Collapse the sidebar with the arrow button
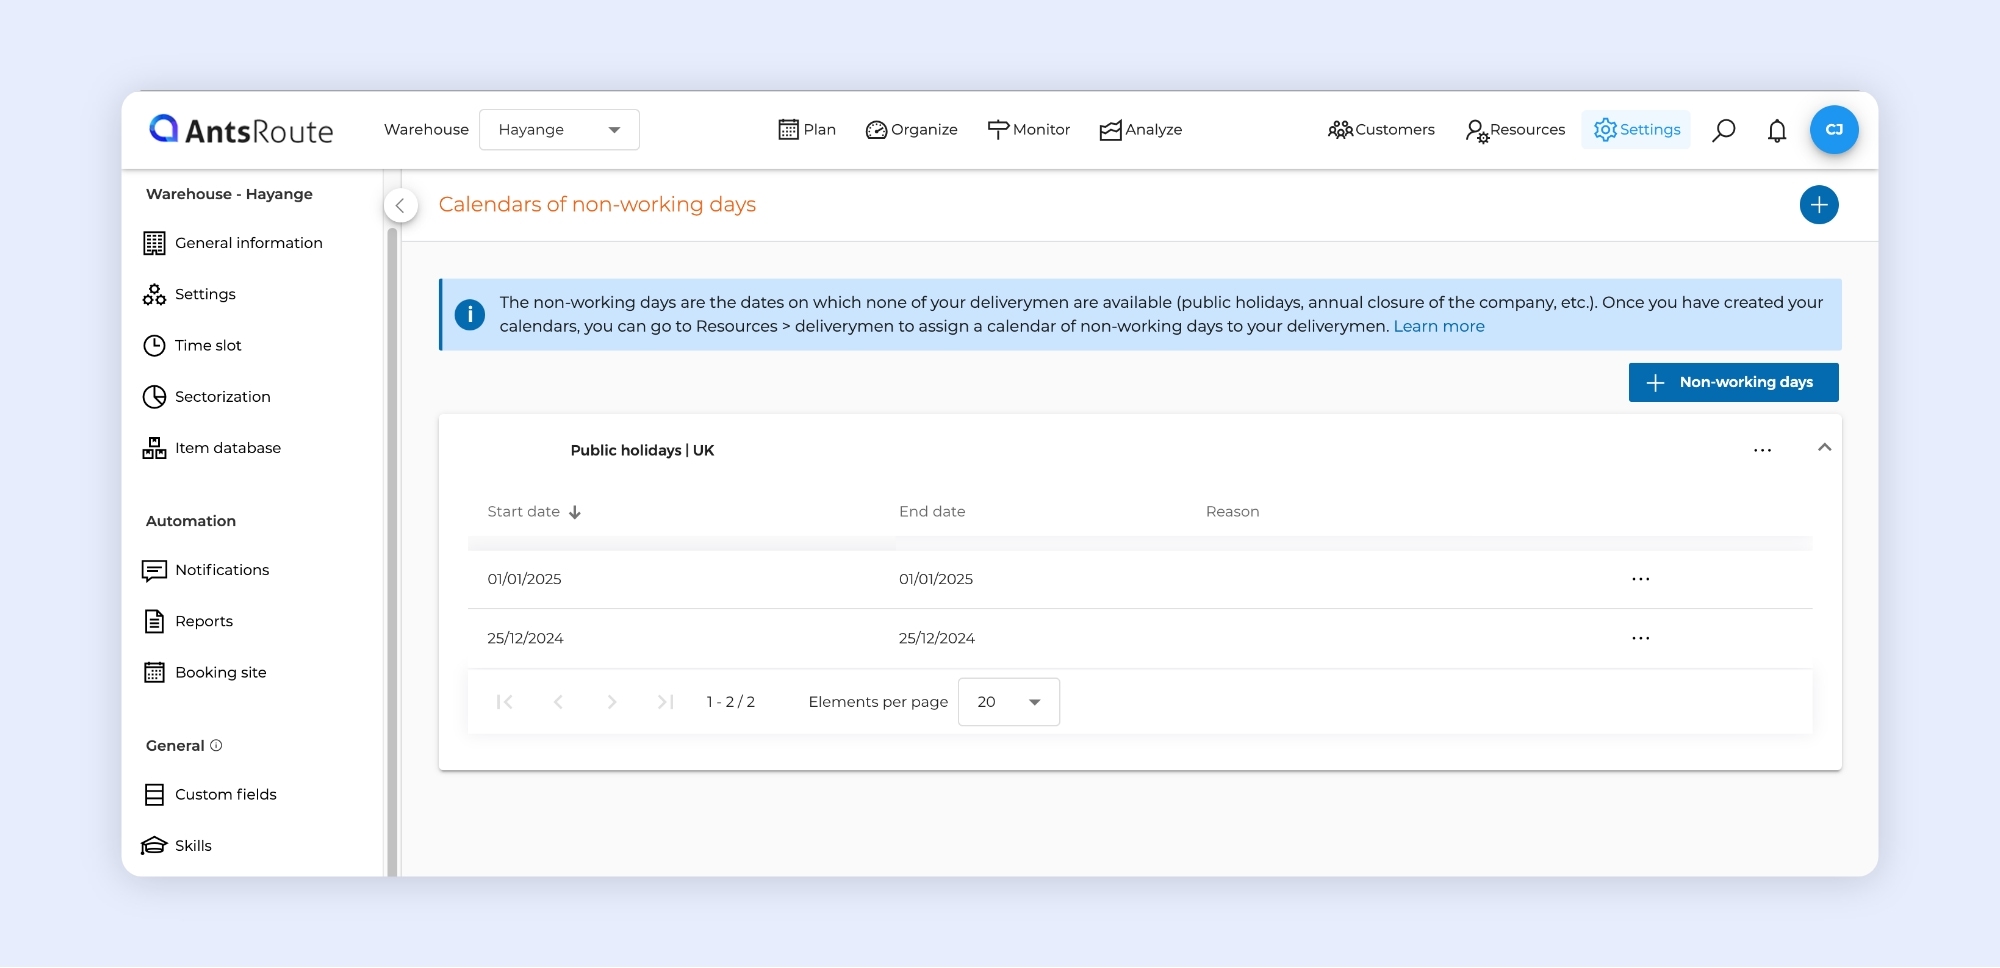Image resolution: width=2000 pixels, height=968 pixels. tap(400, 206)
